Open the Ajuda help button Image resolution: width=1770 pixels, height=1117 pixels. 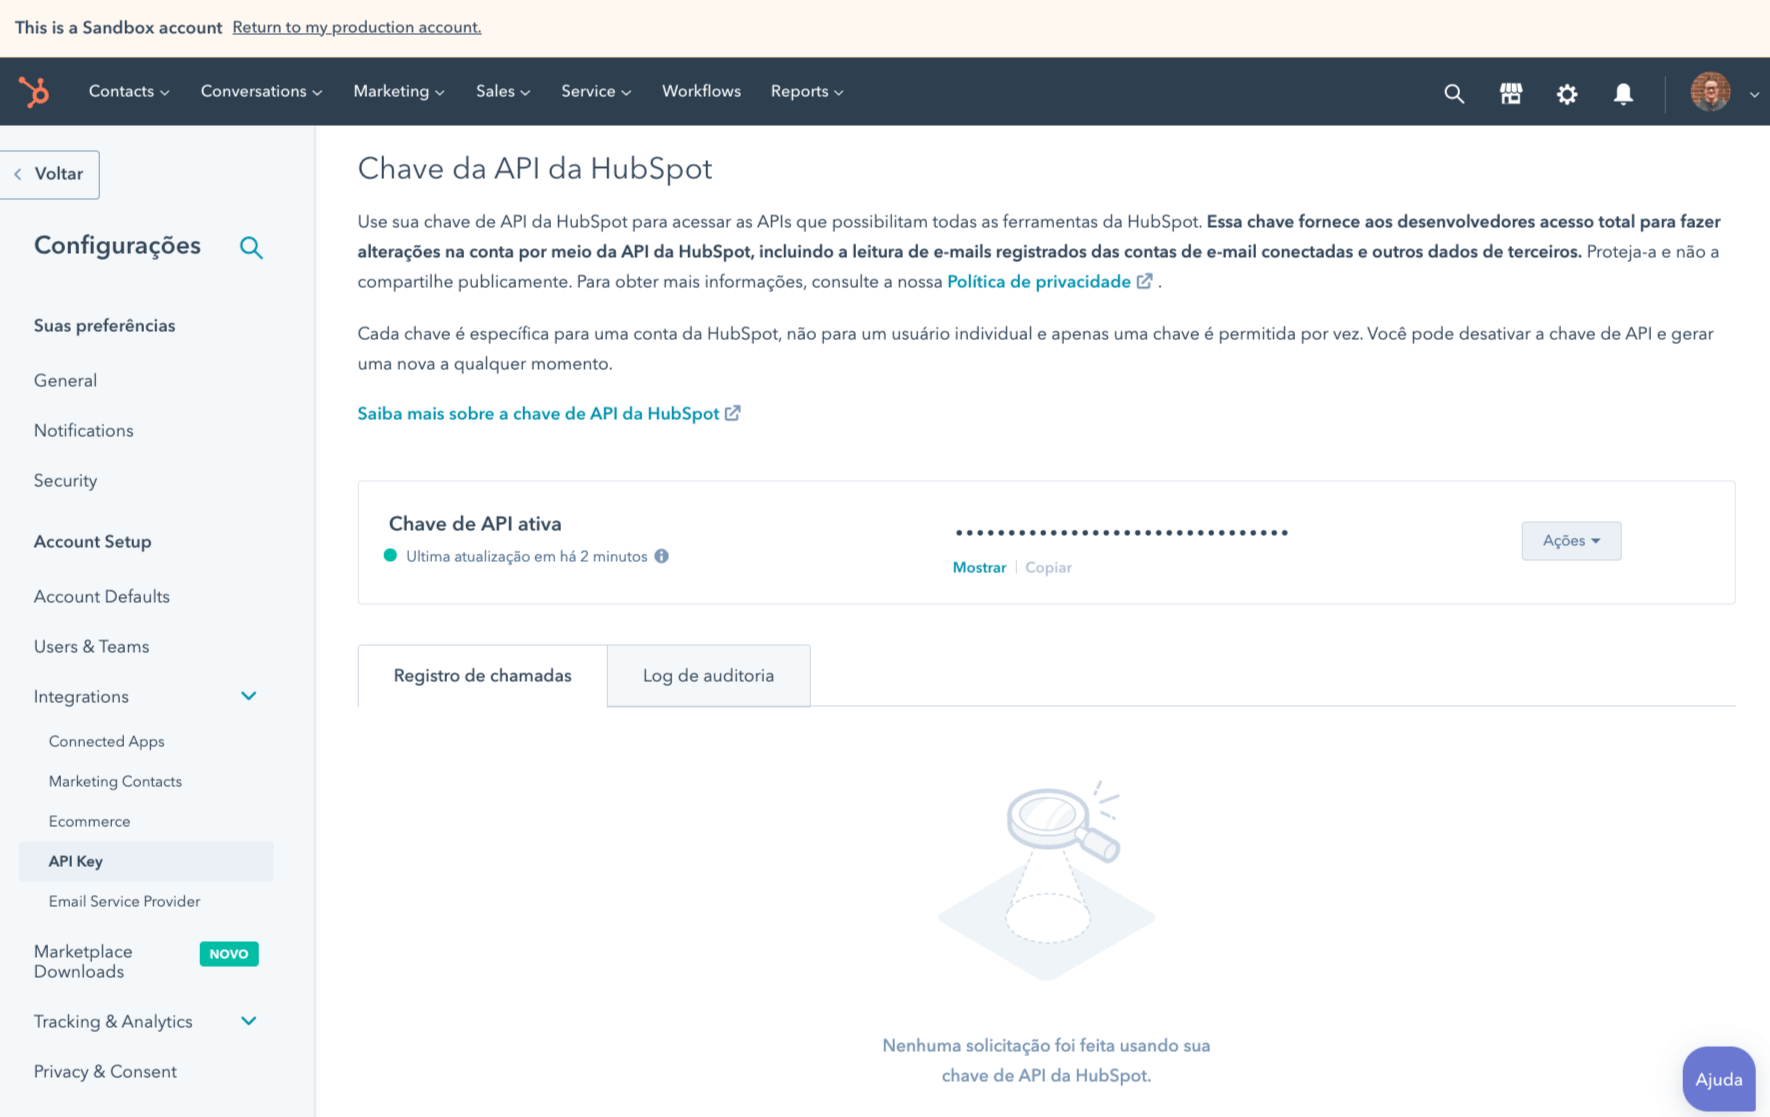coord(1719,1079)
